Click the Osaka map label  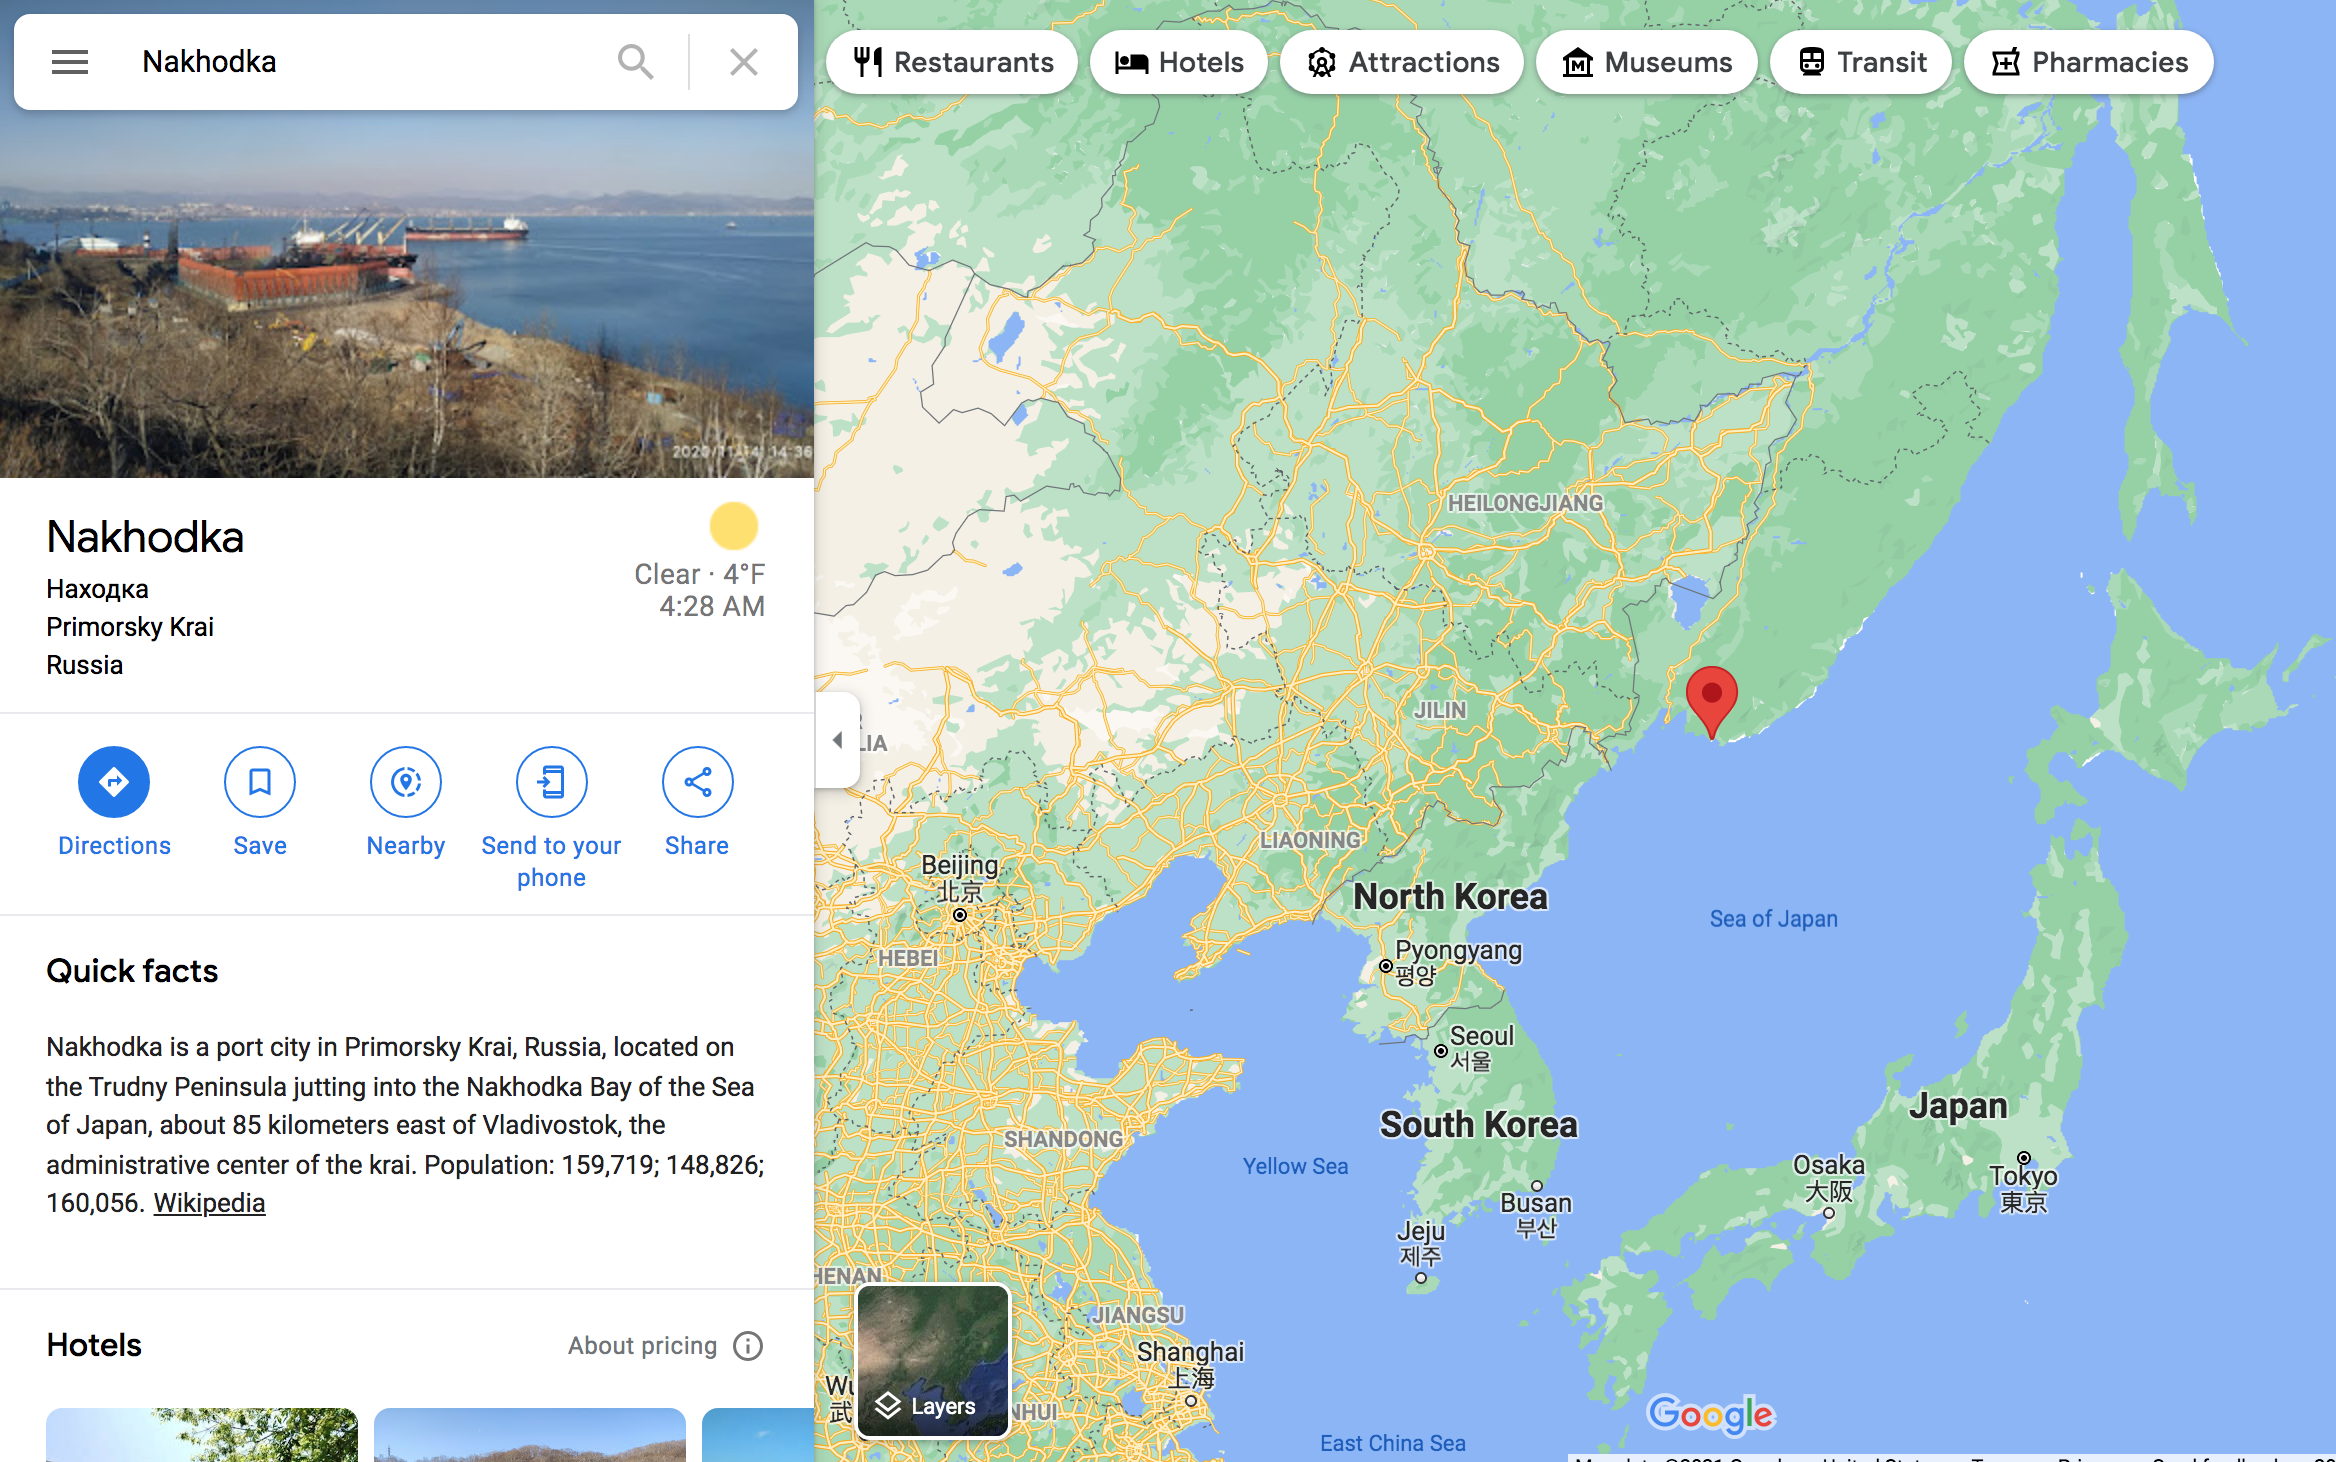click(x=1828, y=1177)
